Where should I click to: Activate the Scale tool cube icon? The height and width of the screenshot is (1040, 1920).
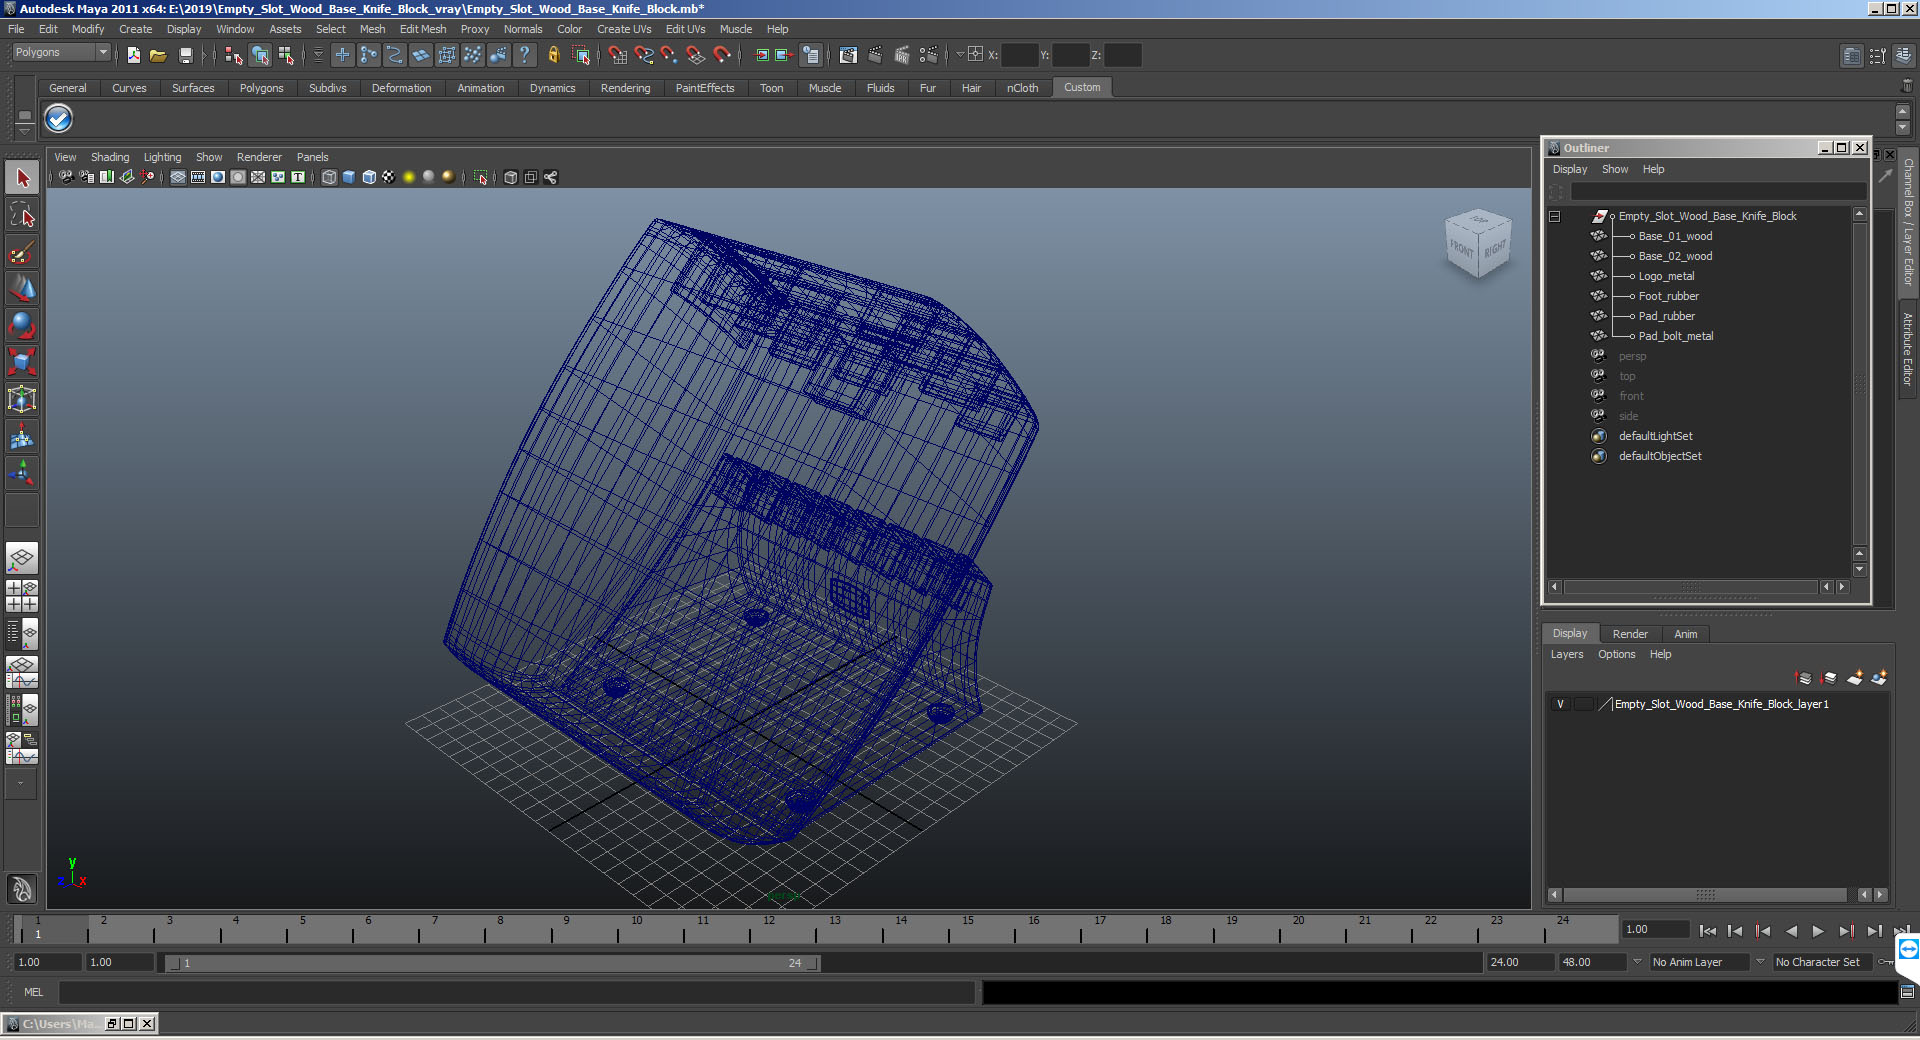(x=22, y=362)
